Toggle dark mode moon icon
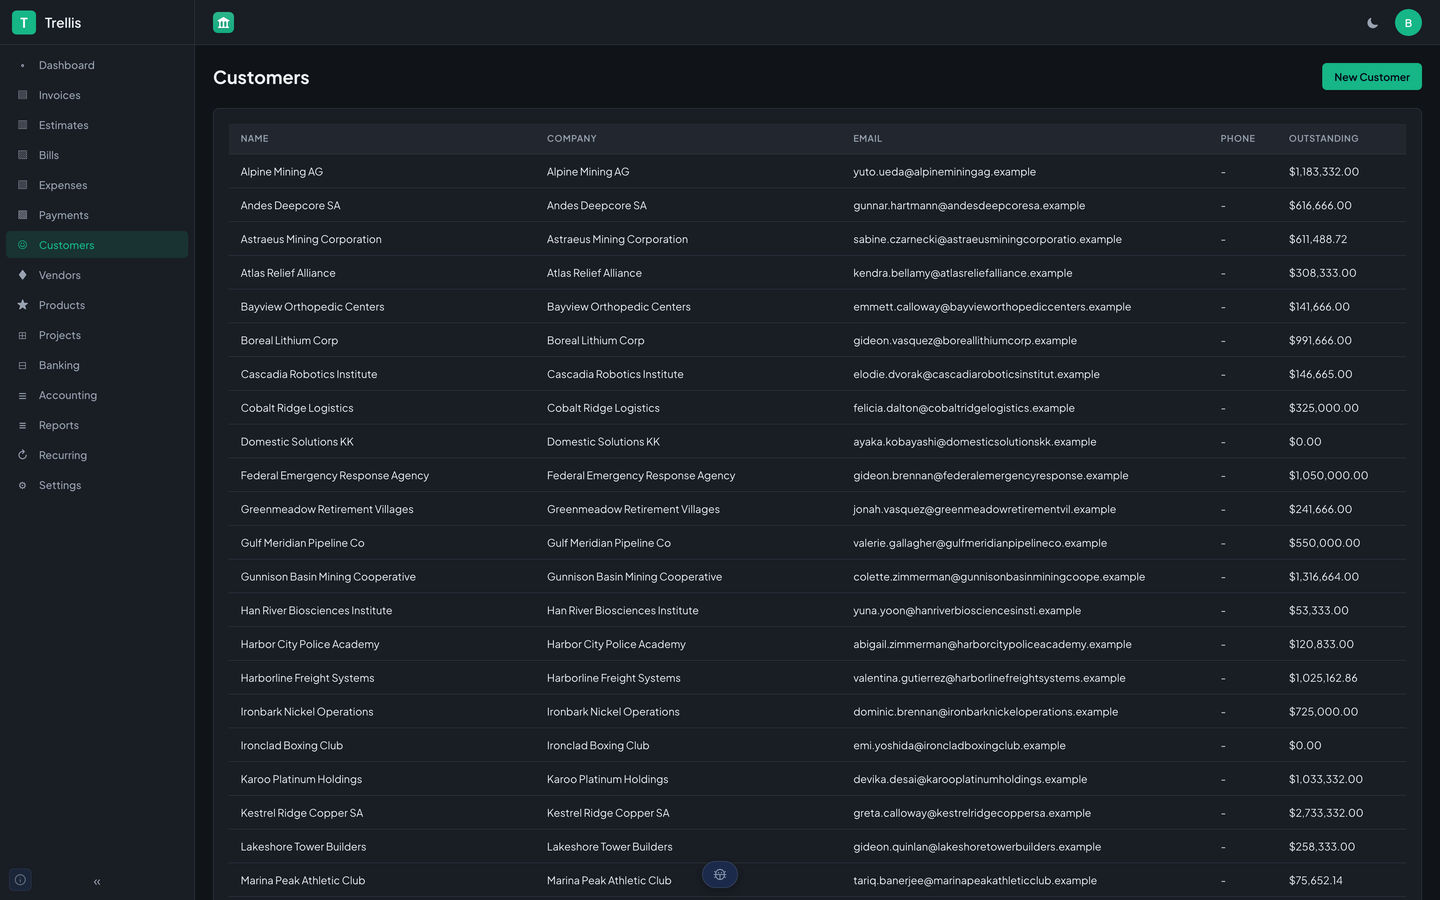The width and height of the screenshot is (1440, 900). click(x=1373, y=22)
